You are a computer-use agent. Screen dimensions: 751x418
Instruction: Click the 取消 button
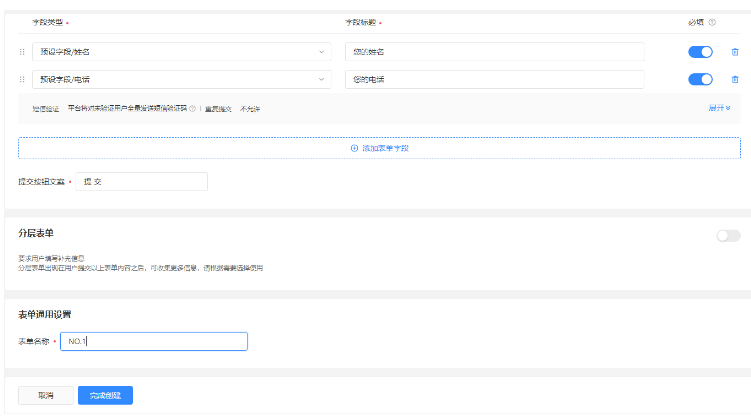46,396
